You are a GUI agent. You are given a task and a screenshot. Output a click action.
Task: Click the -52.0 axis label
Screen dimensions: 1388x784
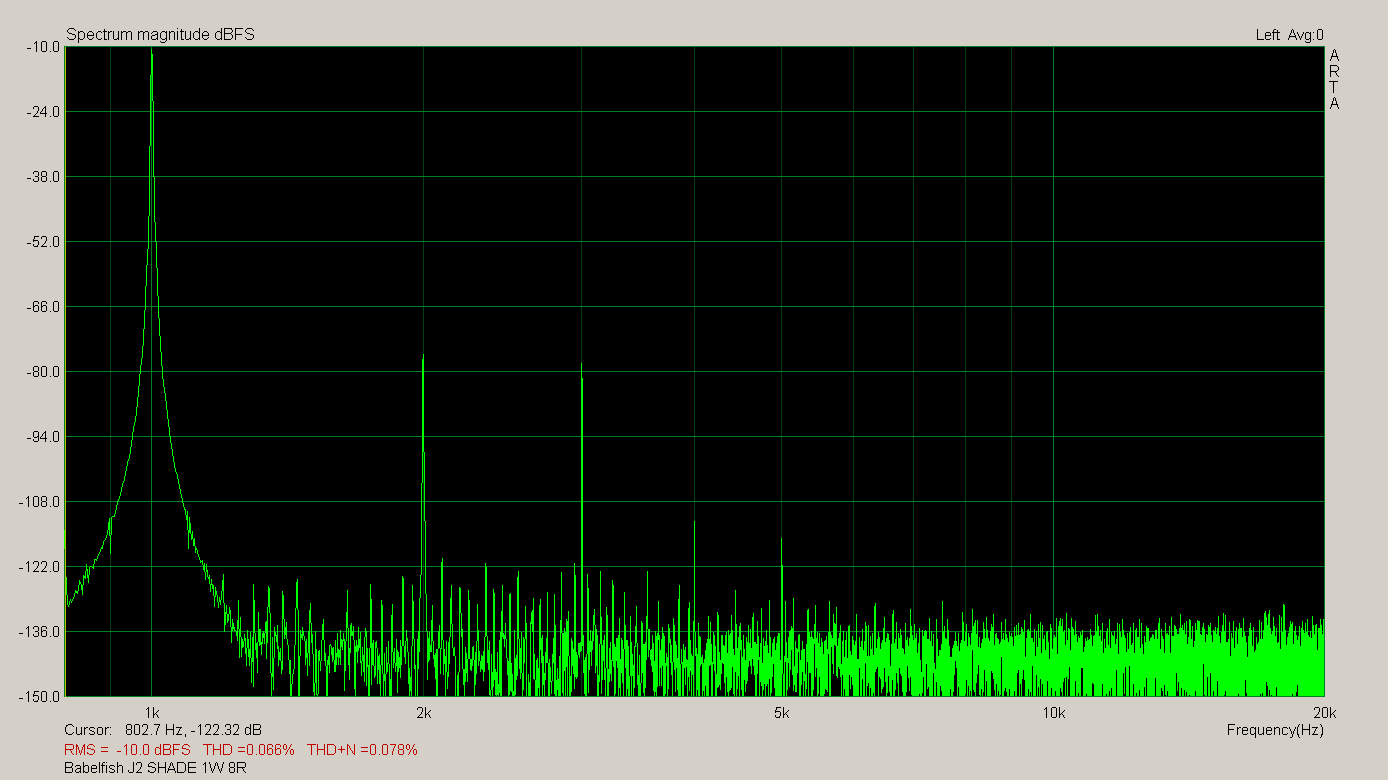(x=42, y=242)
